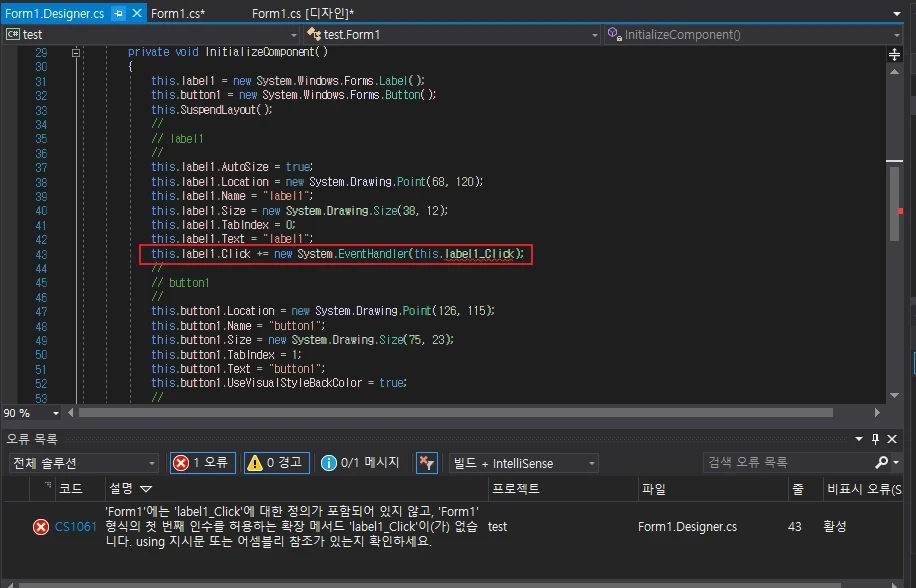Click the 검색 오류 목록 search field
The height and width of the screenshot is (588, 916).
point(785,463)
